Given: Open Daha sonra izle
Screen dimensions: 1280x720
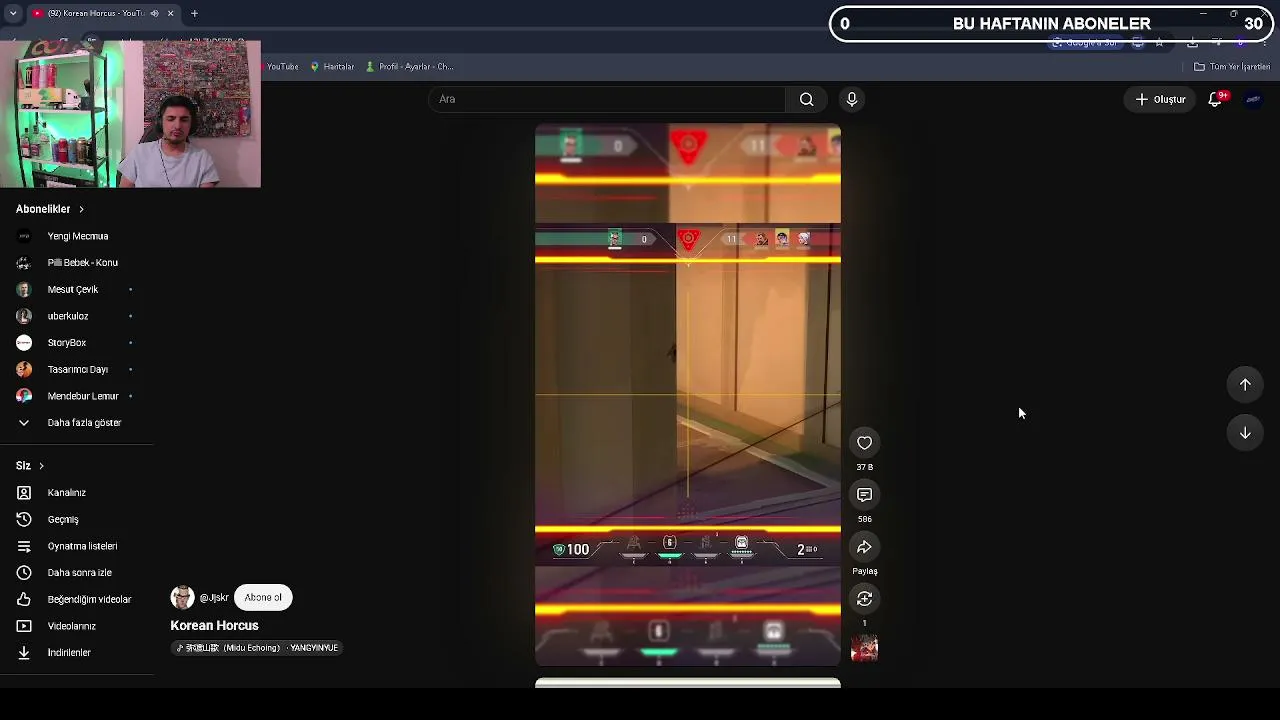Looking at the screenshot, I should pyautogui.click(x=77, y=573).
